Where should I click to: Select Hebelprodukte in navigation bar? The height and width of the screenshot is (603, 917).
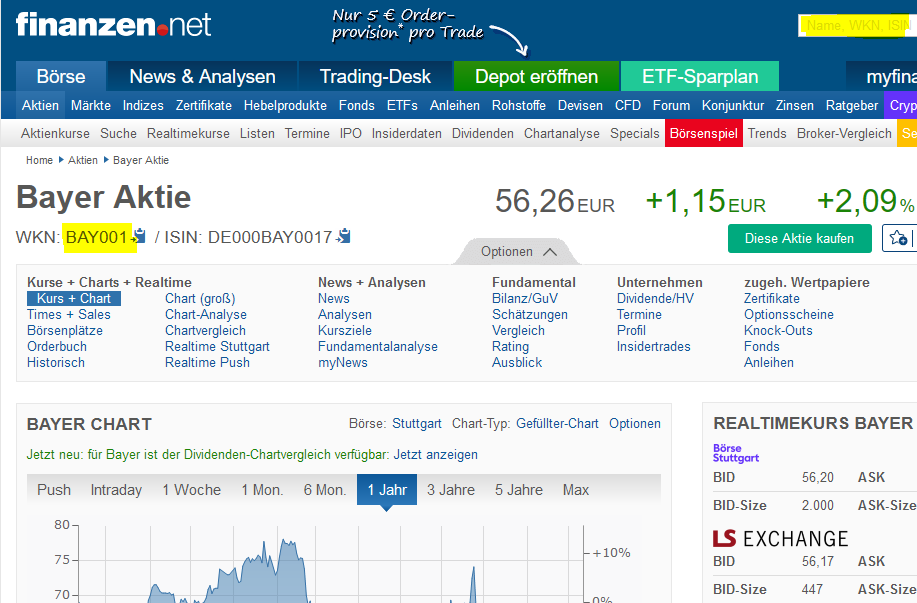285,105
